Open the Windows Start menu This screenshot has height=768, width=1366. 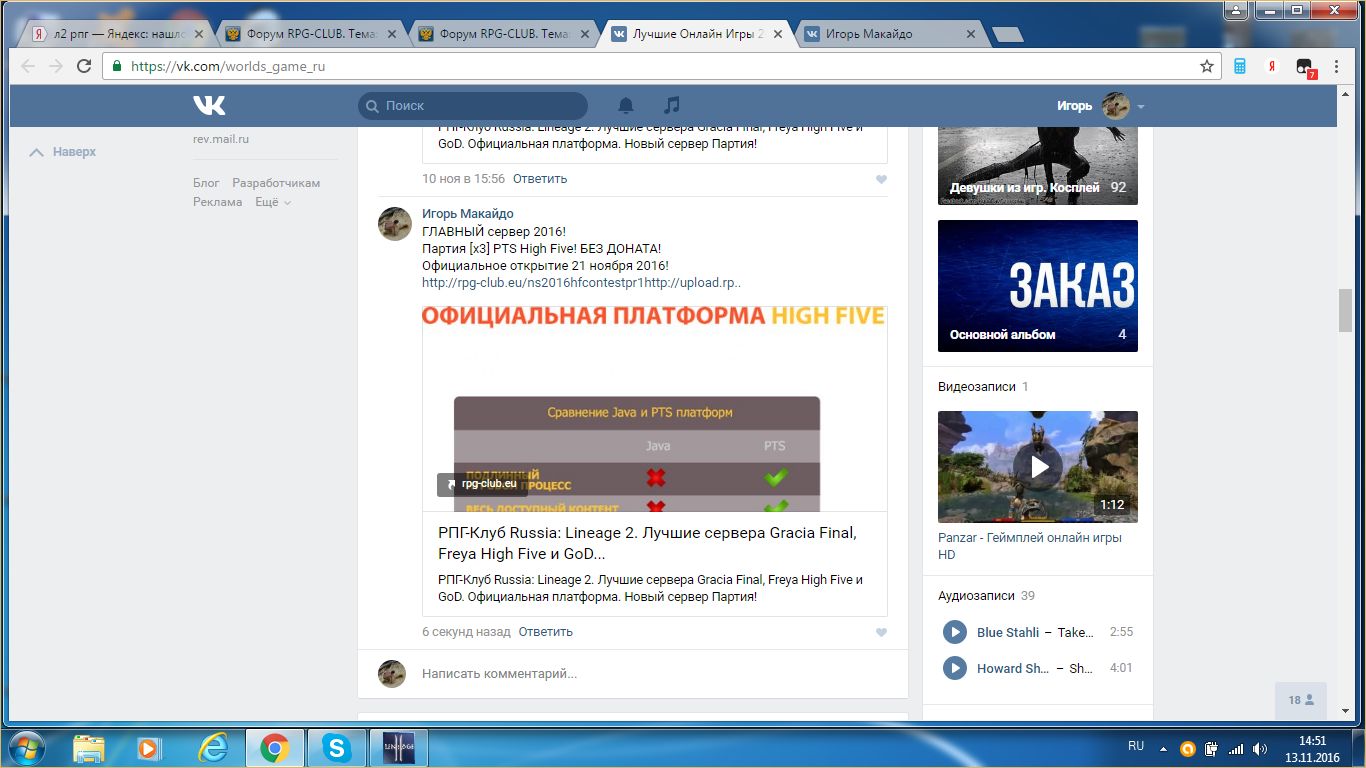click(26, 747)
